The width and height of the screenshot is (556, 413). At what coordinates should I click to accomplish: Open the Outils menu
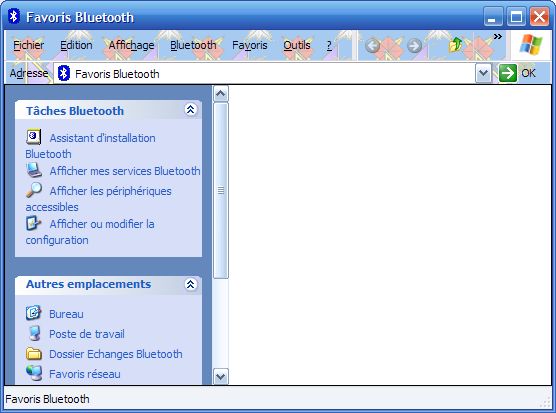click(297, 45)
